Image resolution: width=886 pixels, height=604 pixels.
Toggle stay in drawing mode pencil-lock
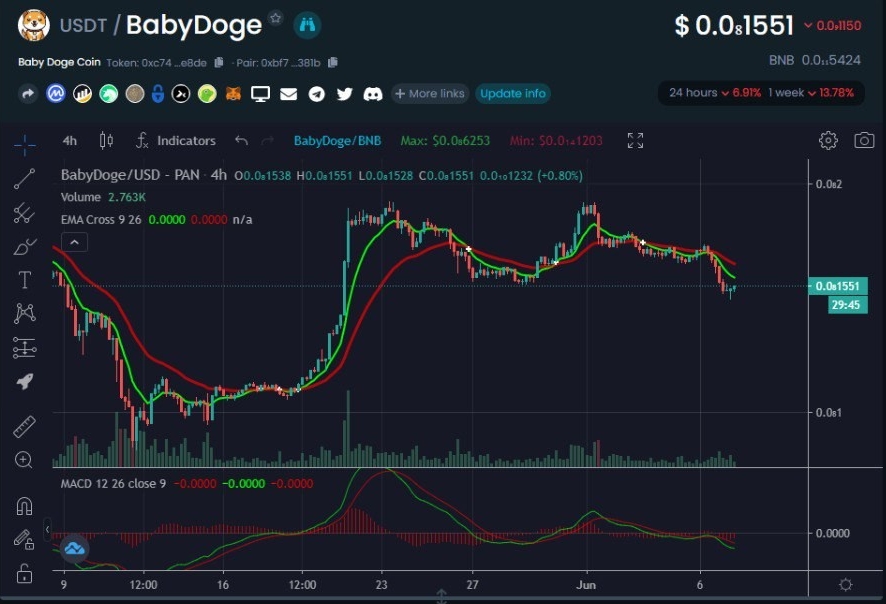pos(24,540)
